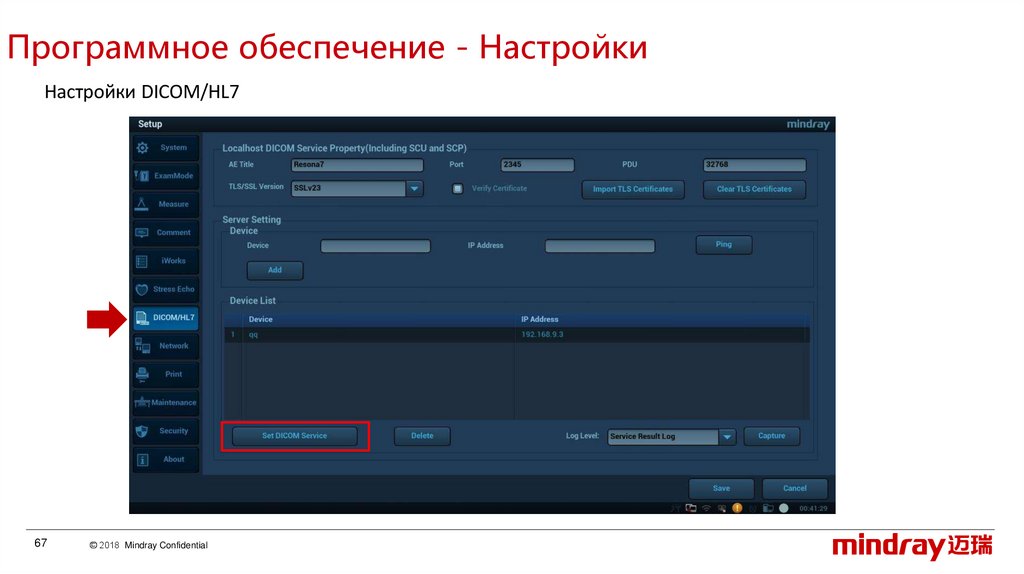This screenshot has height=574, width=1024.
Task: Click the PDU input field
Action: (x=754, y=165)
